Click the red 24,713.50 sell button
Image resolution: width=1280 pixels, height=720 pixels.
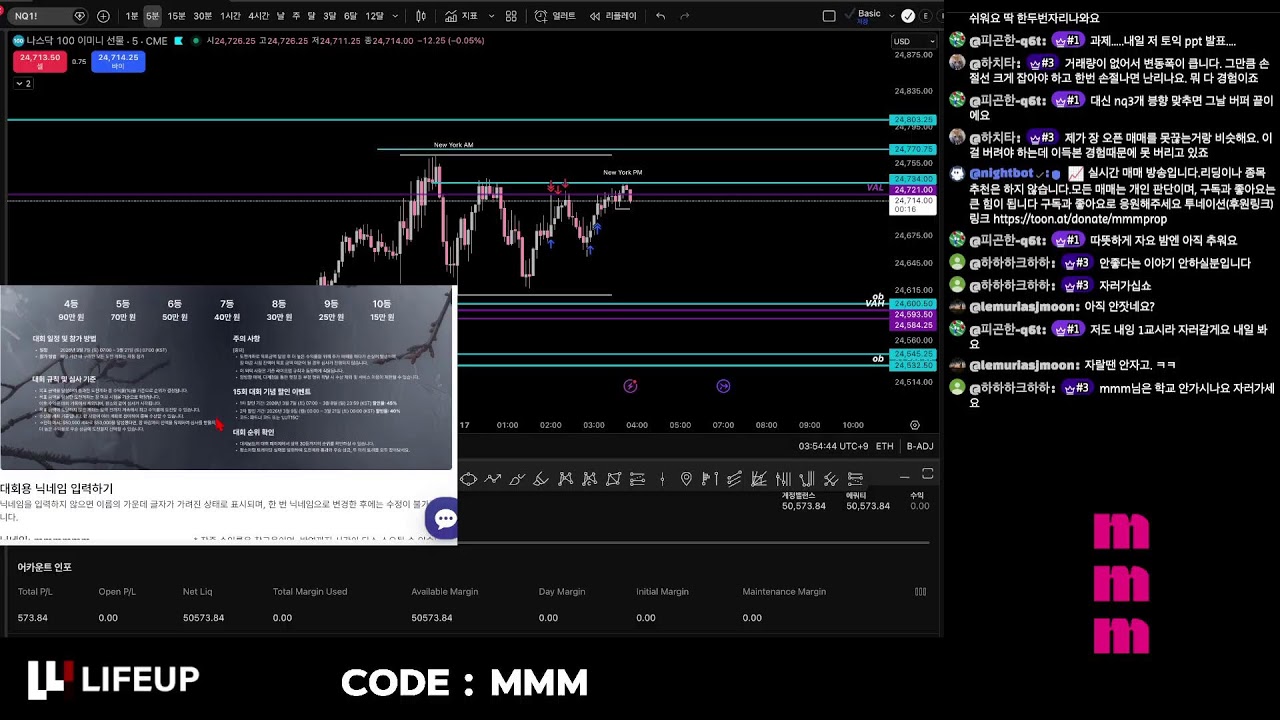click(x=40, y=61)
